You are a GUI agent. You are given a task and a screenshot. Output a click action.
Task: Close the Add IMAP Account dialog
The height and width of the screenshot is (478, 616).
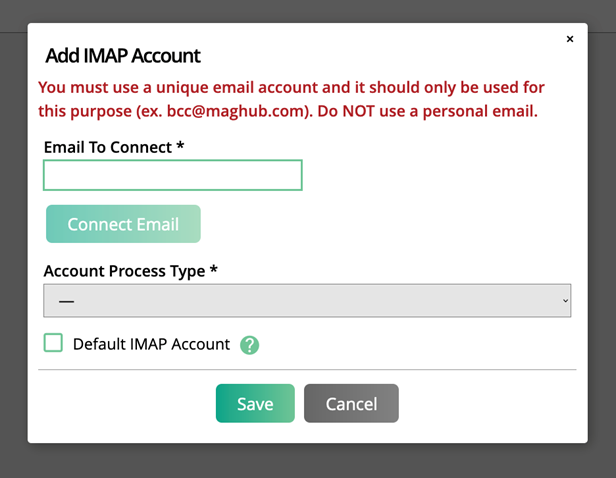pos(570,40)
